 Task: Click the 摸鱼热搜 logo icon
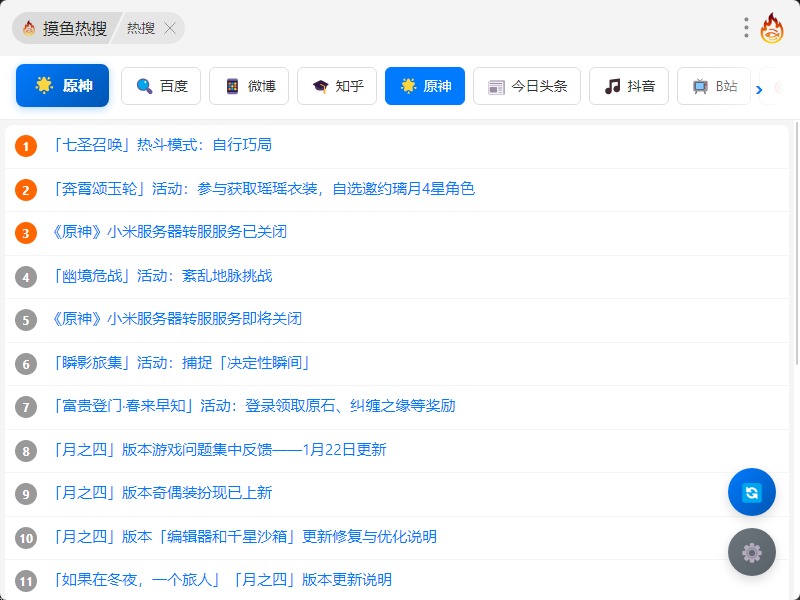(29, 28)
